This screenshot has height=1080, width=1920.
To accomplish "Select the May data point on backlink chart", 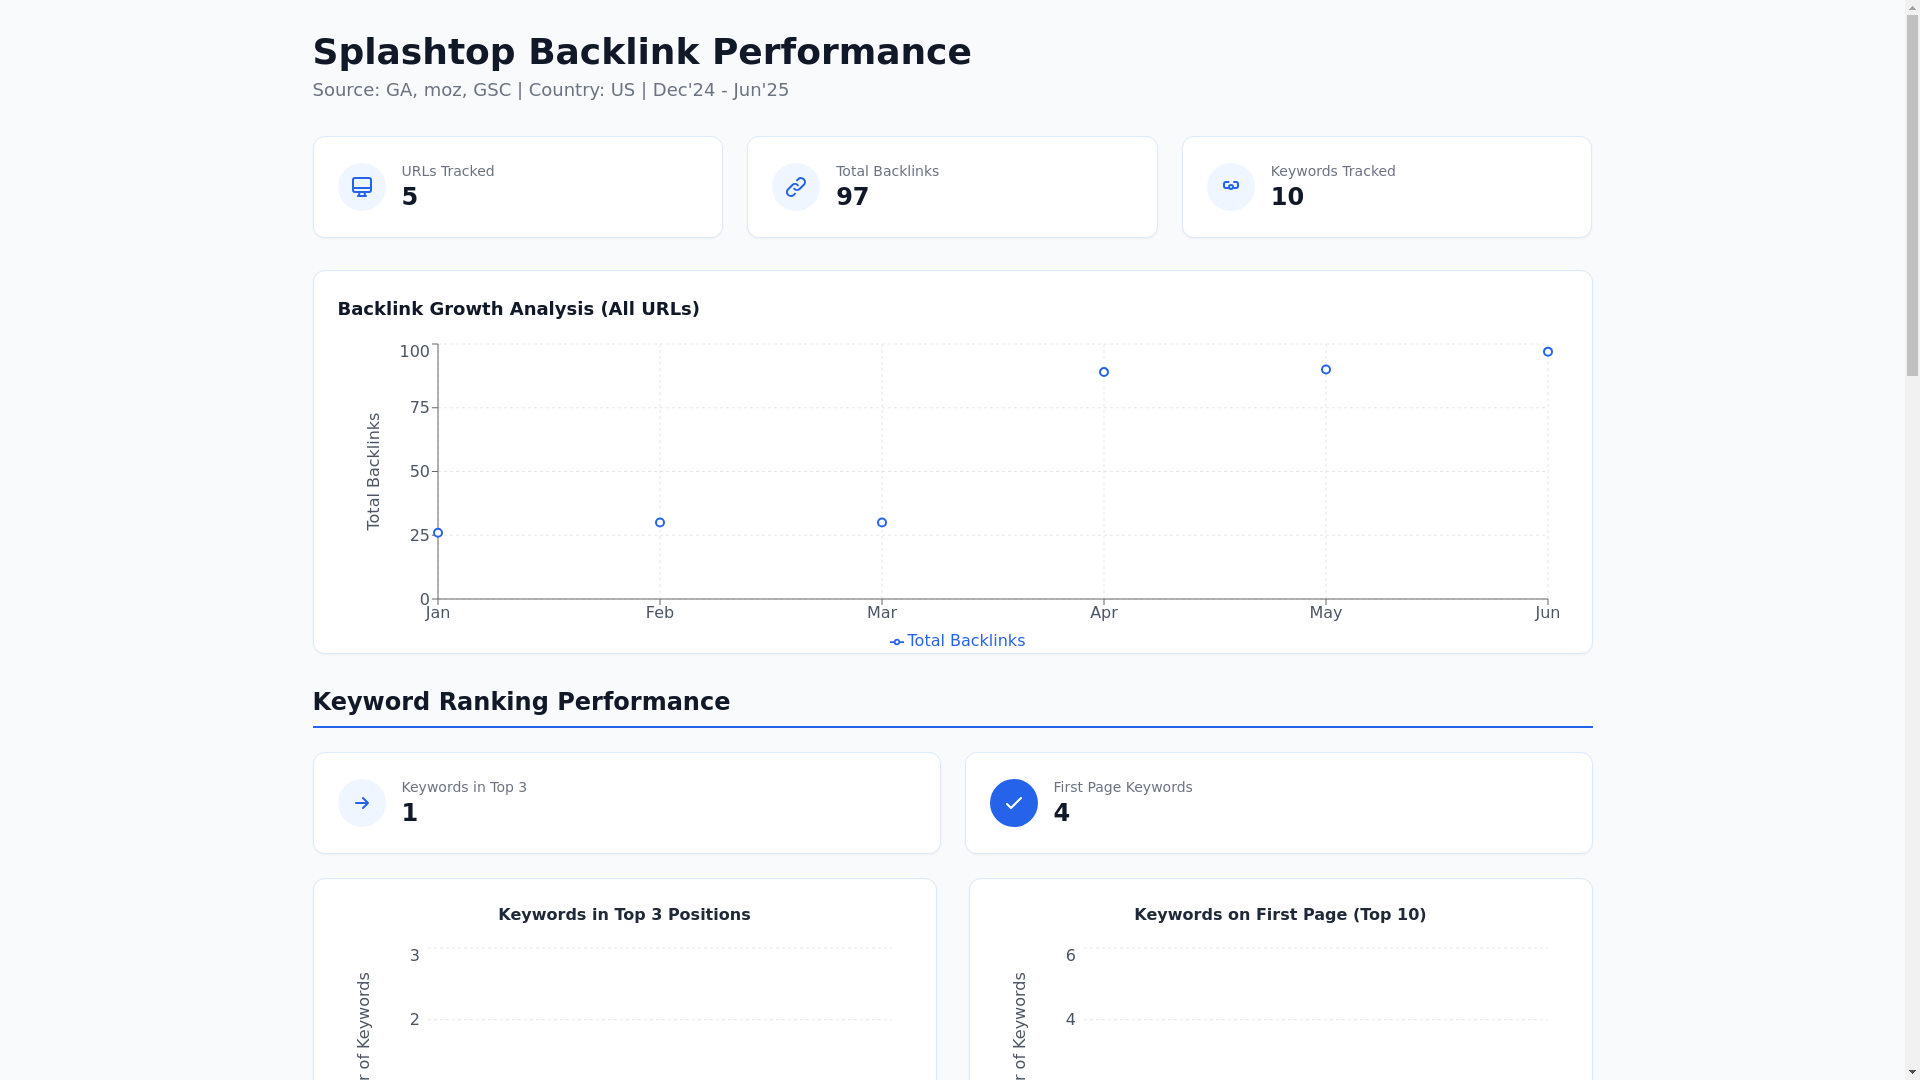I will click(1326, 370).
